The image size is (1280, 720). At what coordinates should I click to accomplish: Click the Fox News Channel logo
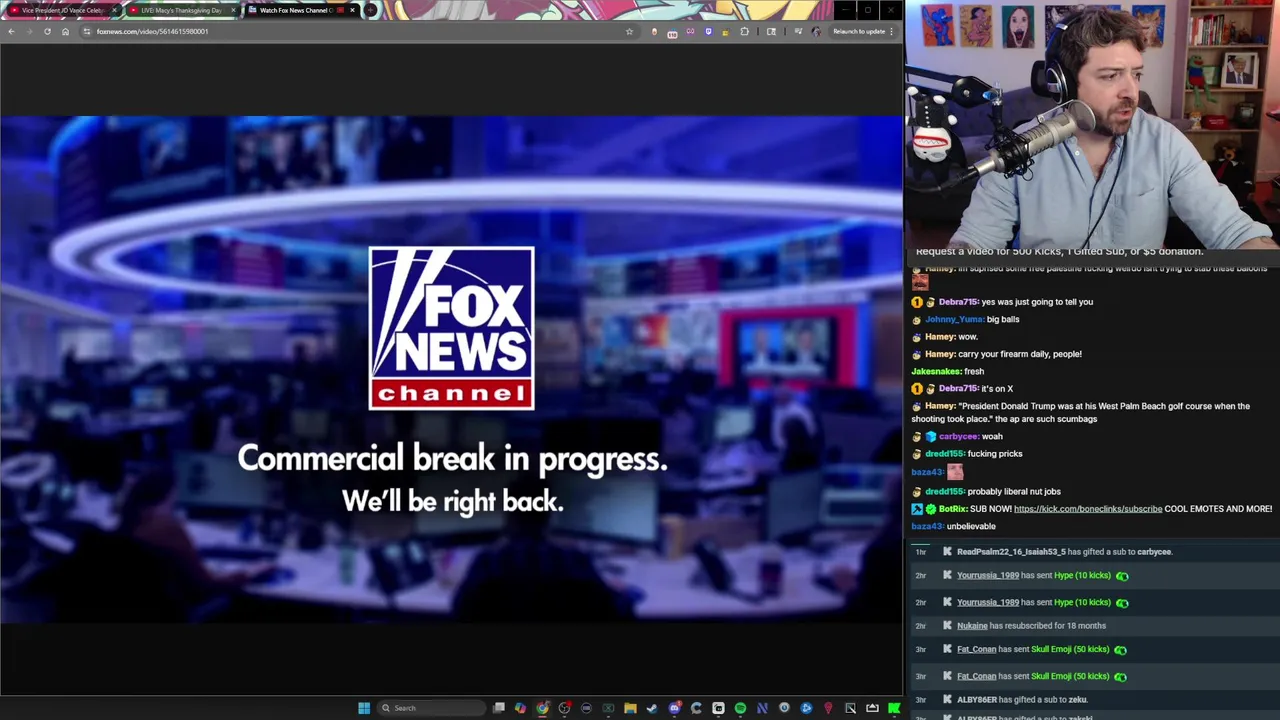click(452, 328)
